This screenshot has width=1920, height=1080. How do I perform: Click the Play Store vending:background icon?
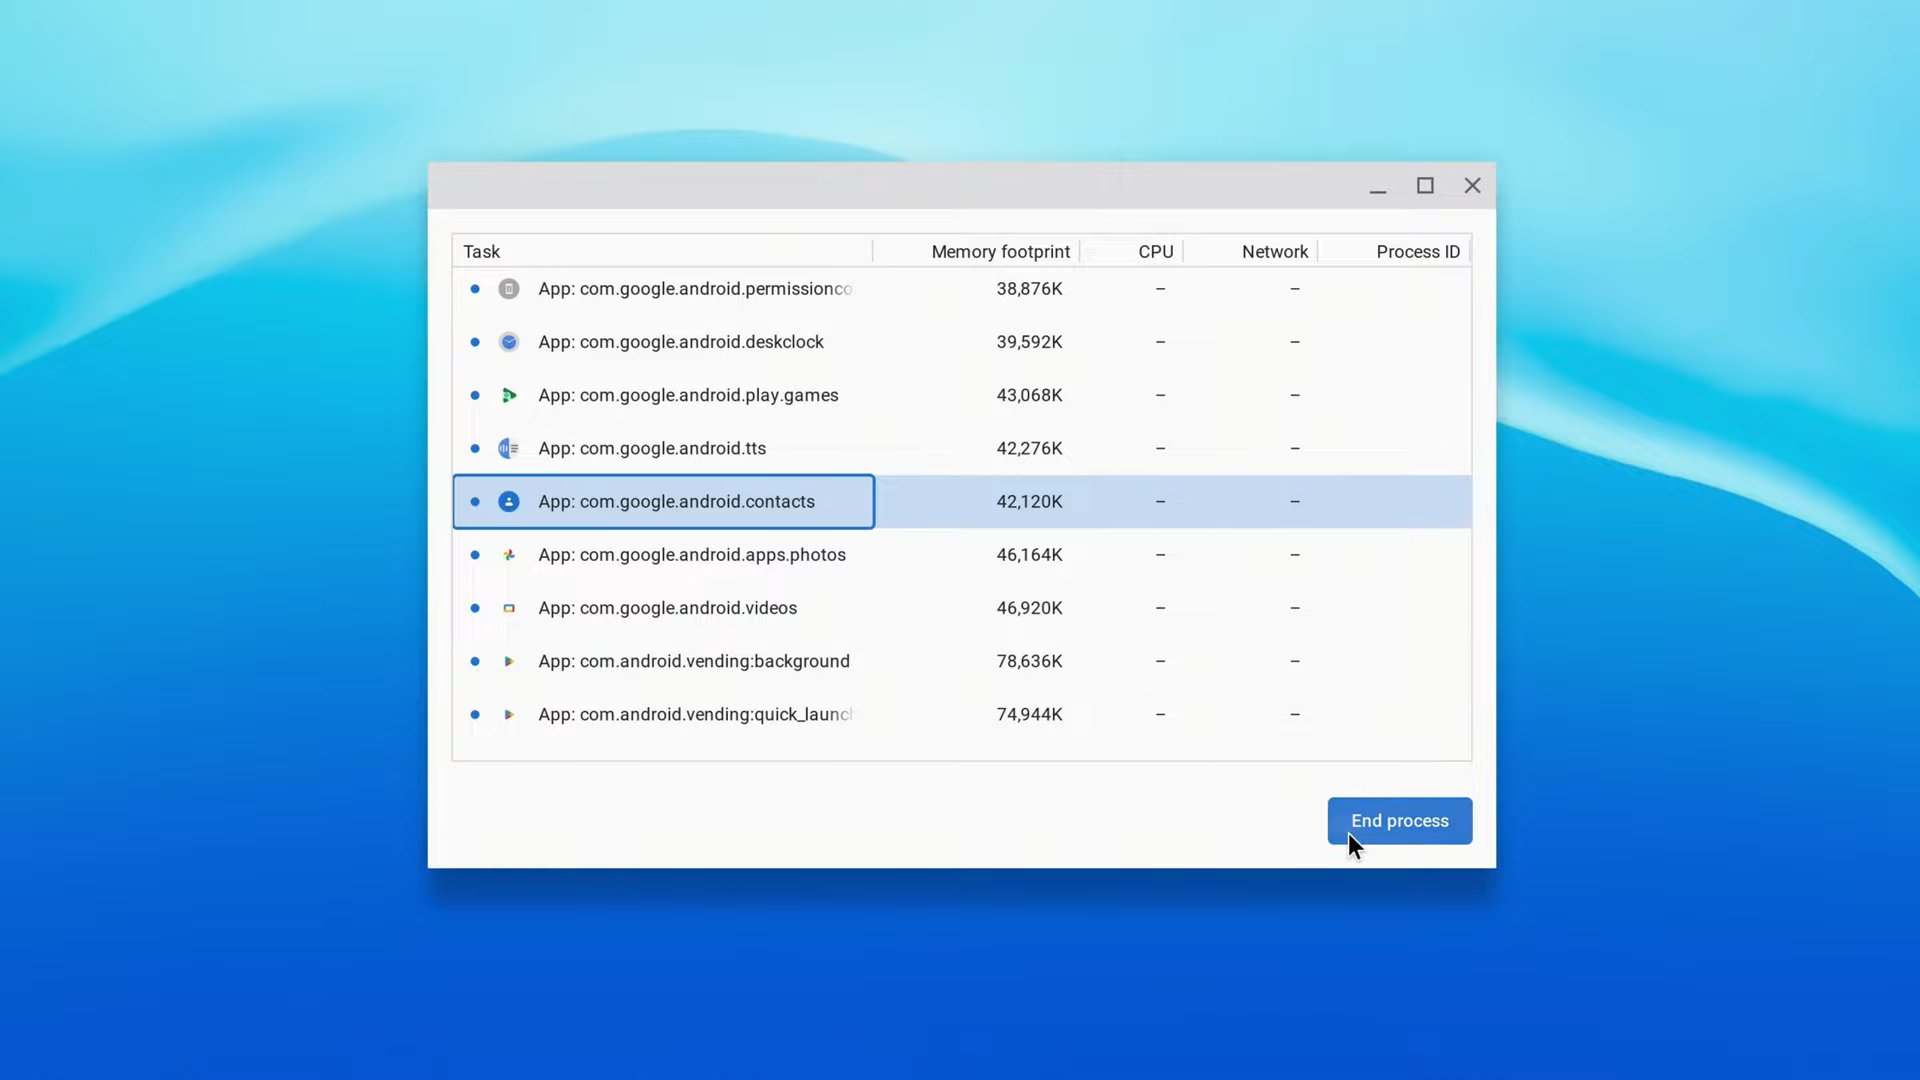tap(509, 661)
